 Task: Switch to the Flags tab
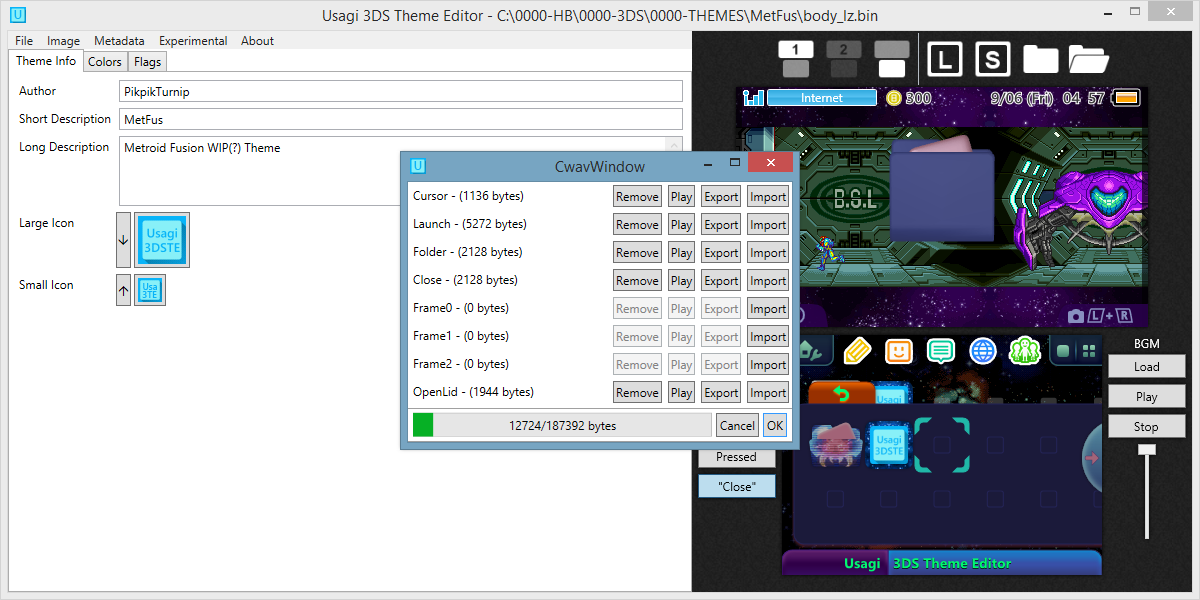pyautogui.click(x=147, y=62)
